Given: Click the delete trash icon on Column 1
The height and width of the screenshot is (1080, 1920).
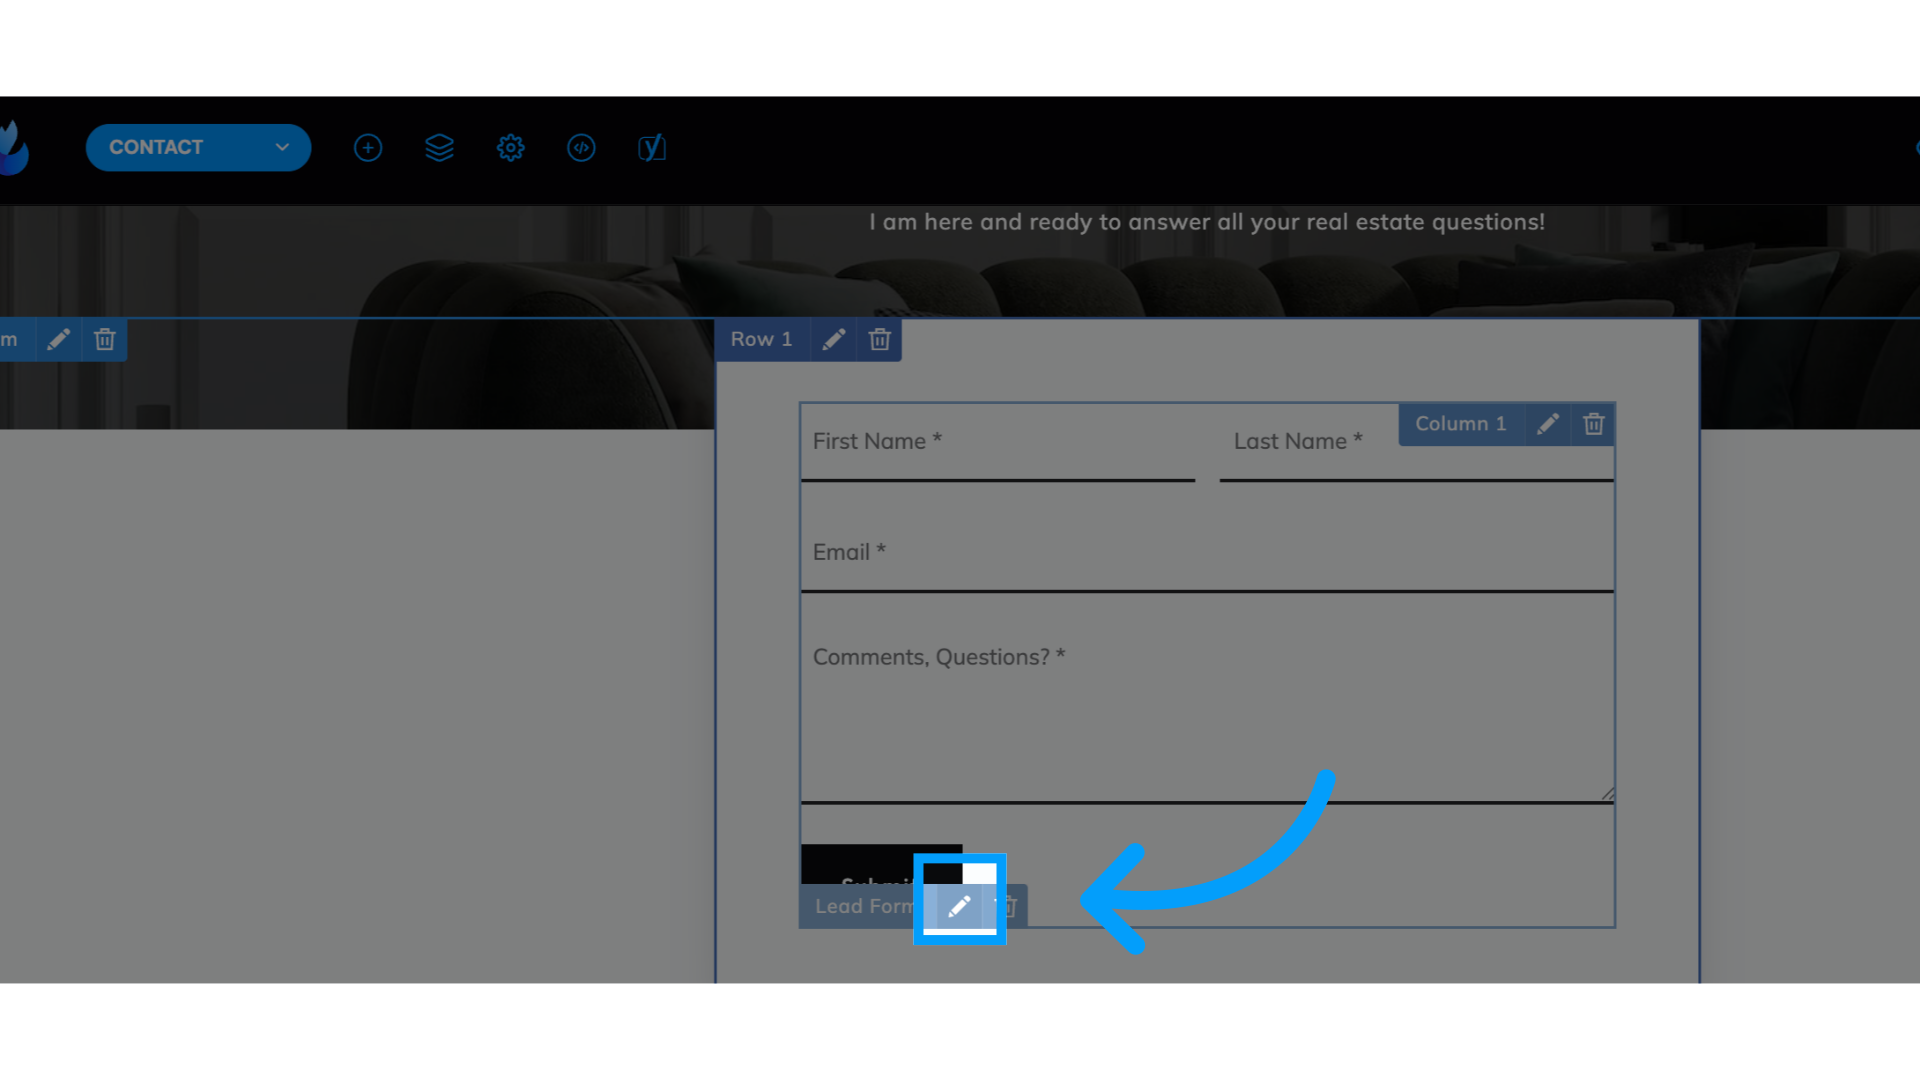Looking at the screenshot, I should coord(1593,423).
